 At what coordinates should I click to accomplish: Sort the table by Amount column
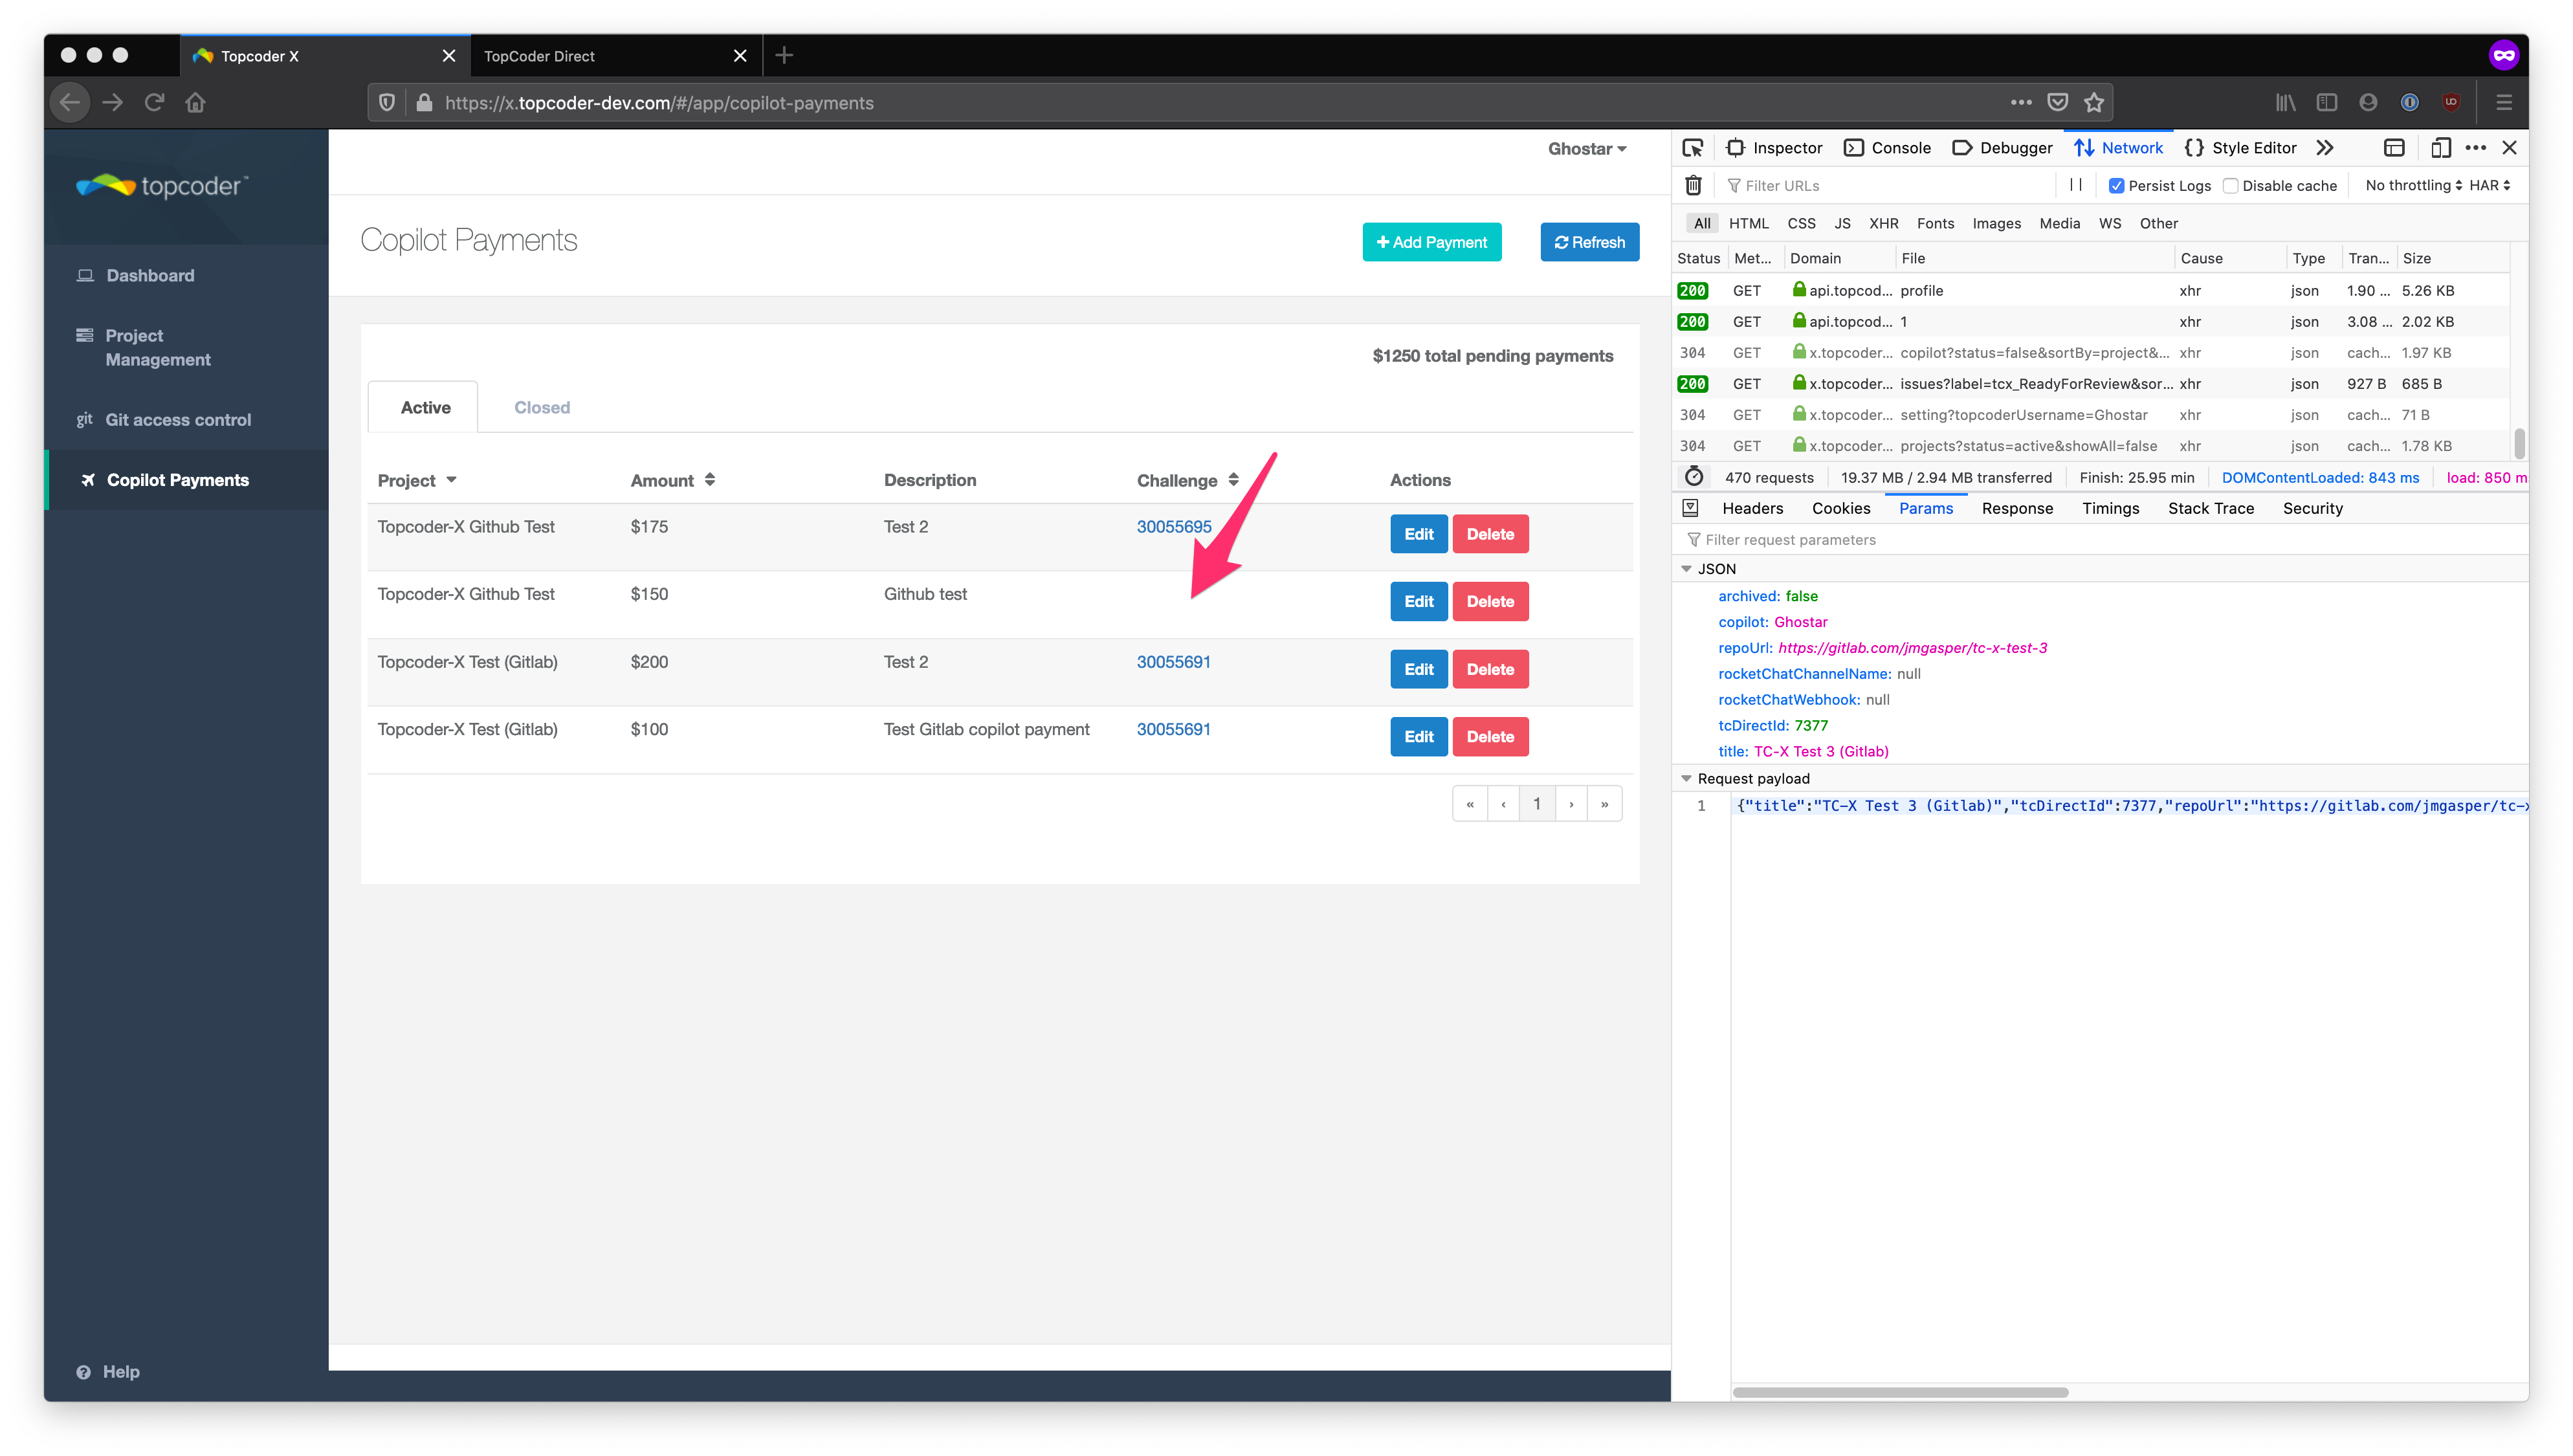coord(672,480)
